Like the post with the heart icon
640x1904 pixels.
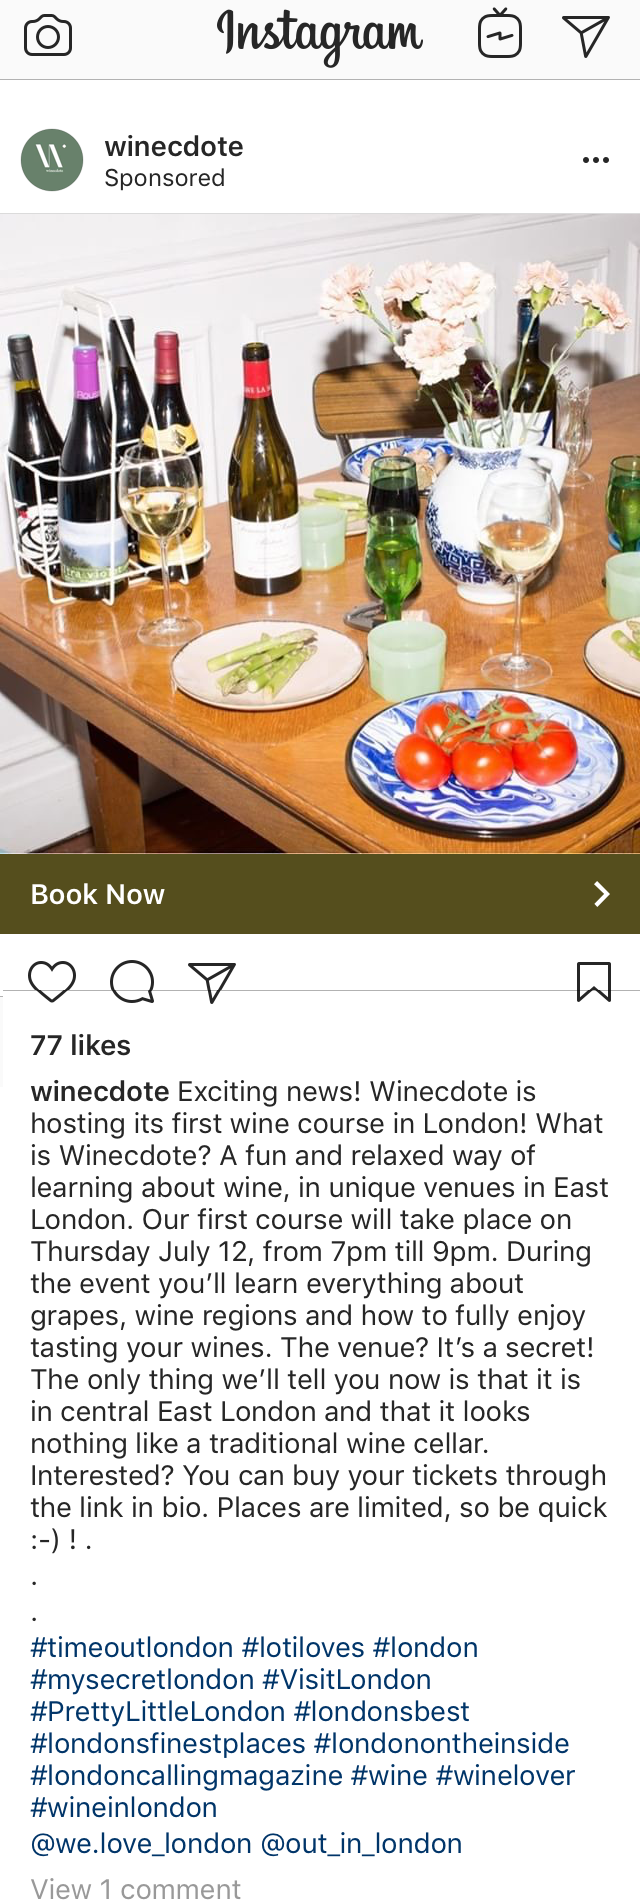point(52,981)
